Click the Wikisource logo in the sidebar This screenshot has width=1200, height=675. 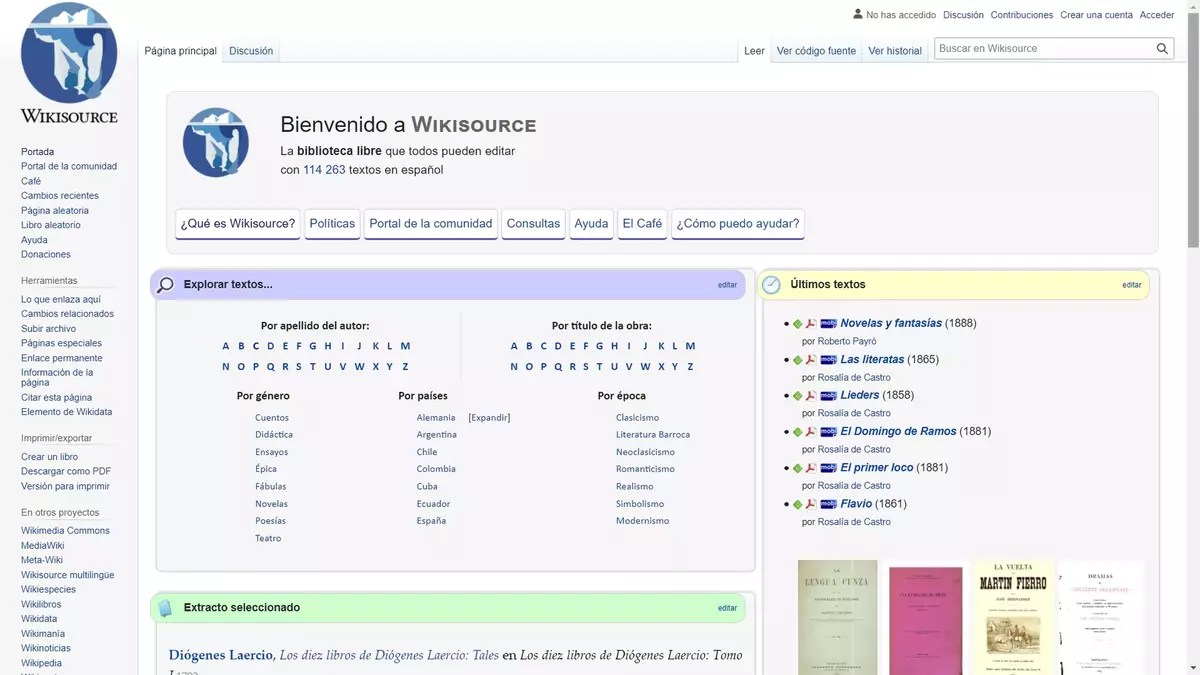[69, 63]
